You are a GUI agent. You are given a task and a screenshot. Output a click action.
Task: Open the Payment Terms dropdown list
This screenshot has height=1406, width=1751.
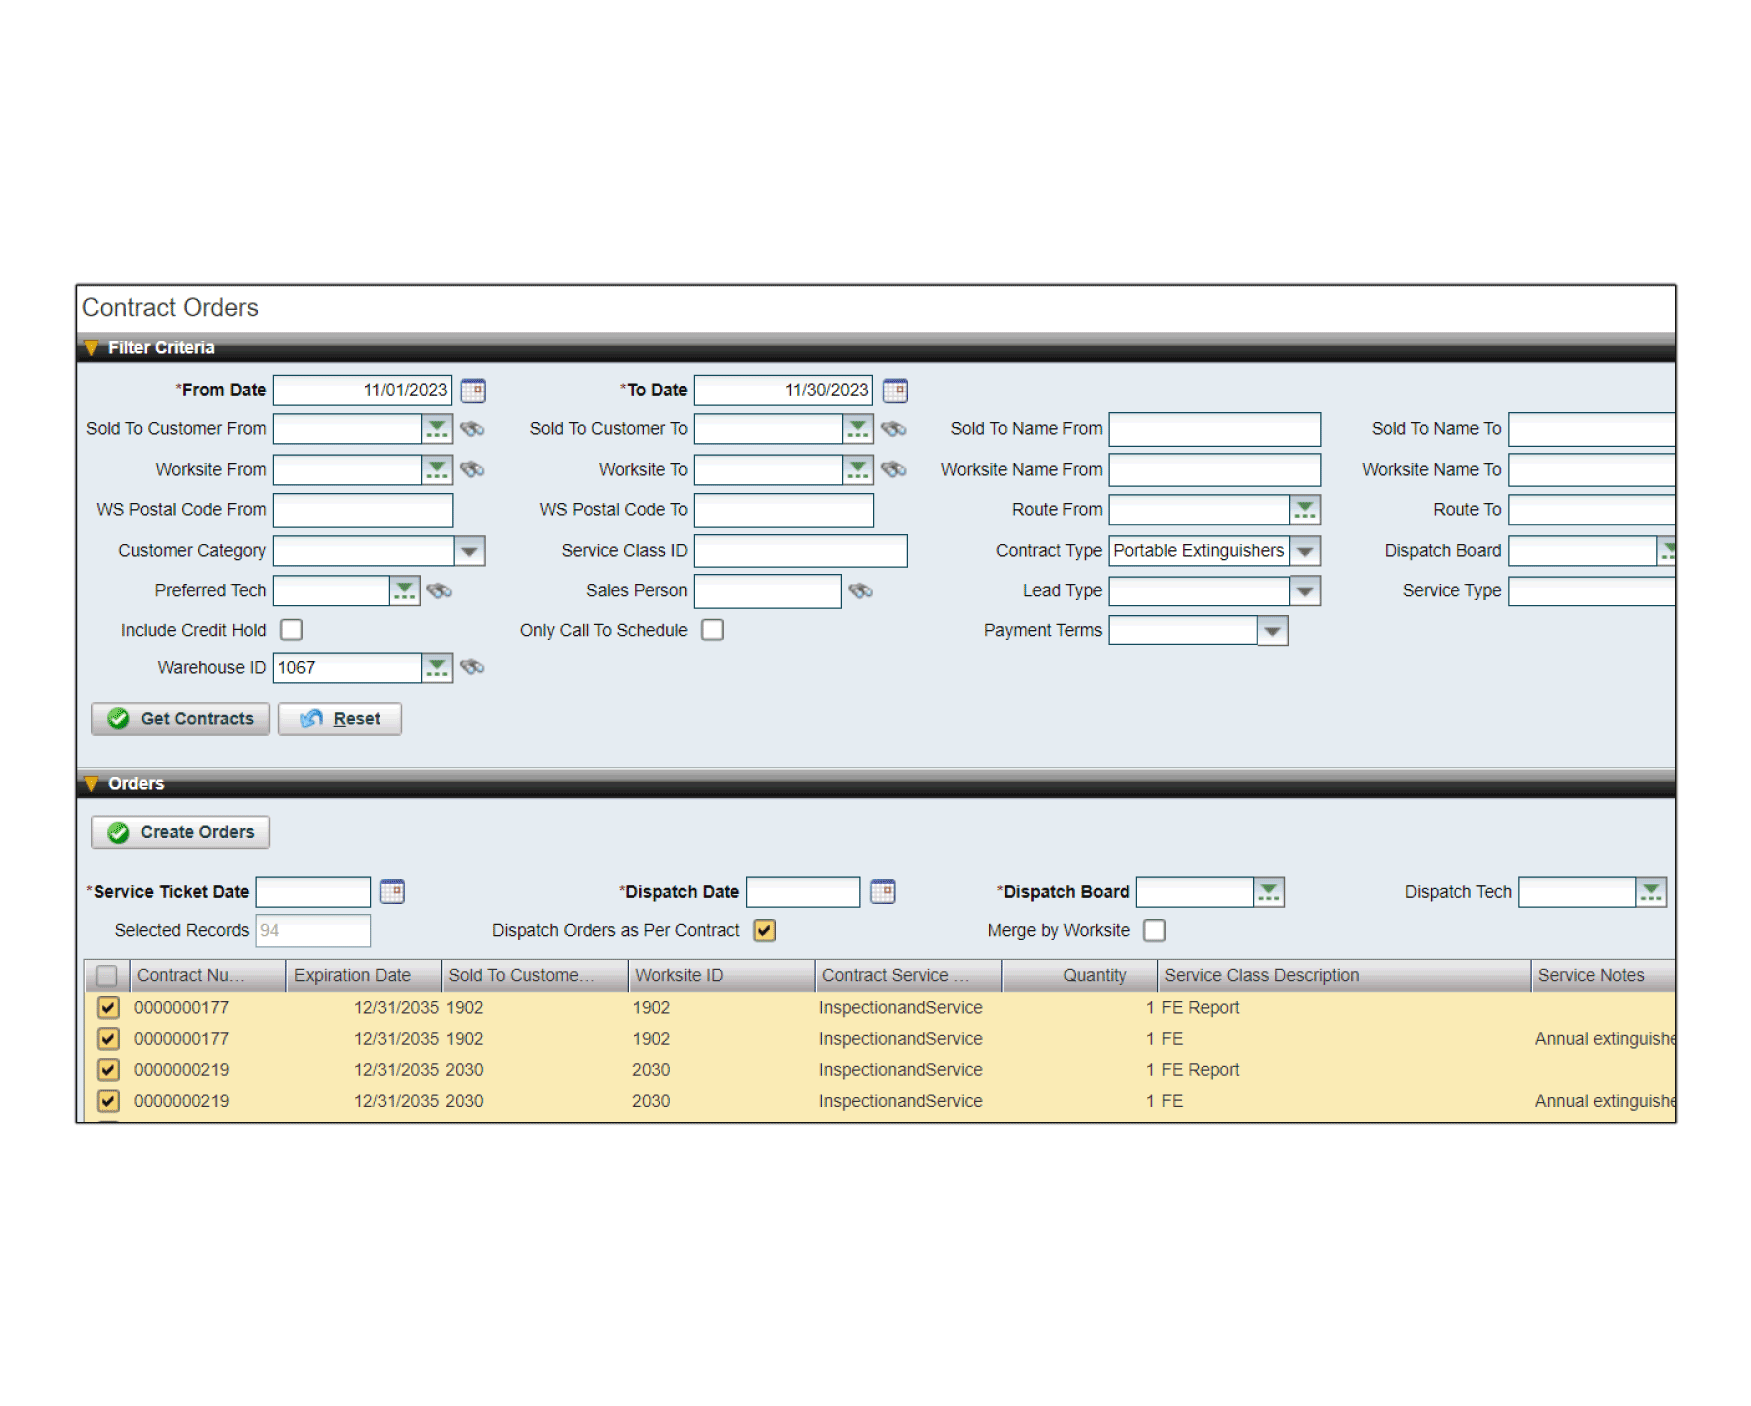1272,631
